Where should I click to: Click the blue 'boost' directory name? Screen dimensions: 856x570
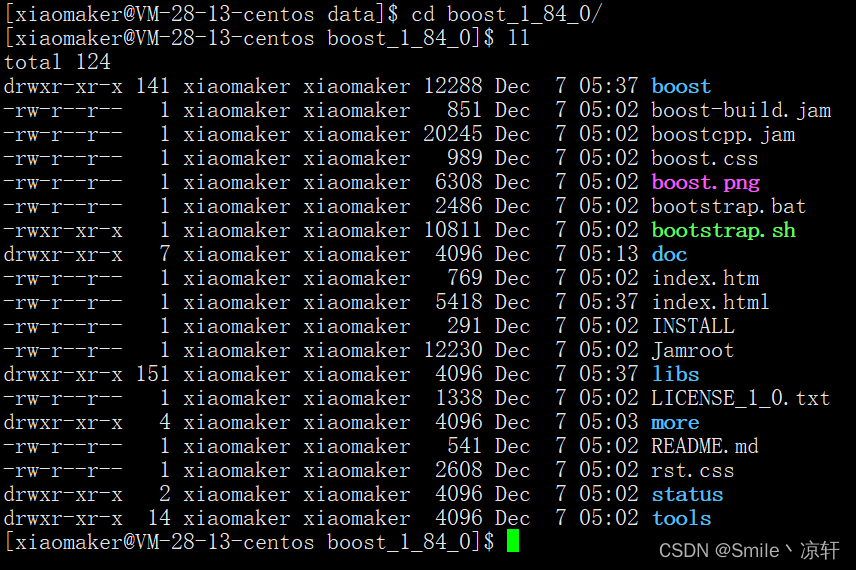(681, 86)
